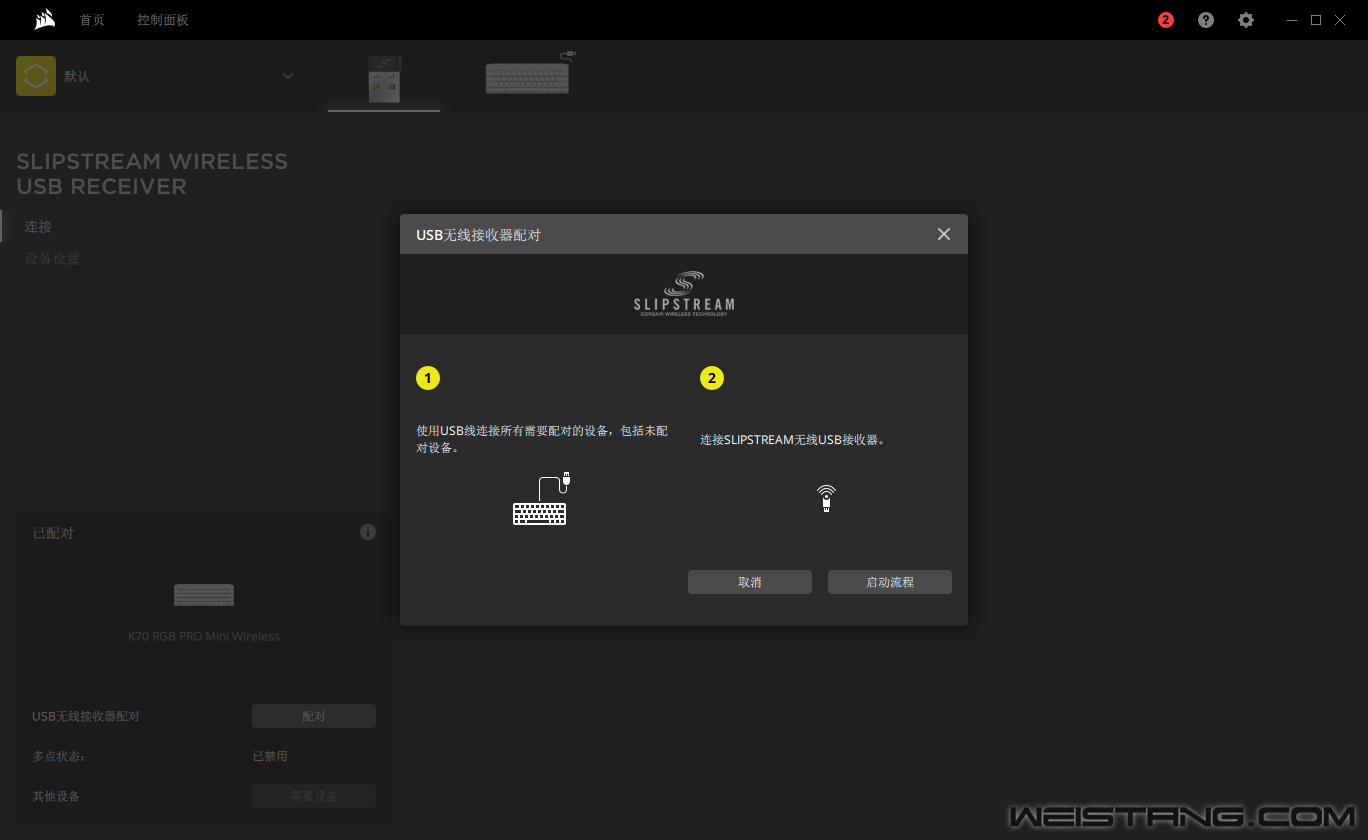Image resolution: width=1368 pixels, height=840 pixels.
Task: Click the 多点状态 label
Action: [x=58, y=756]
